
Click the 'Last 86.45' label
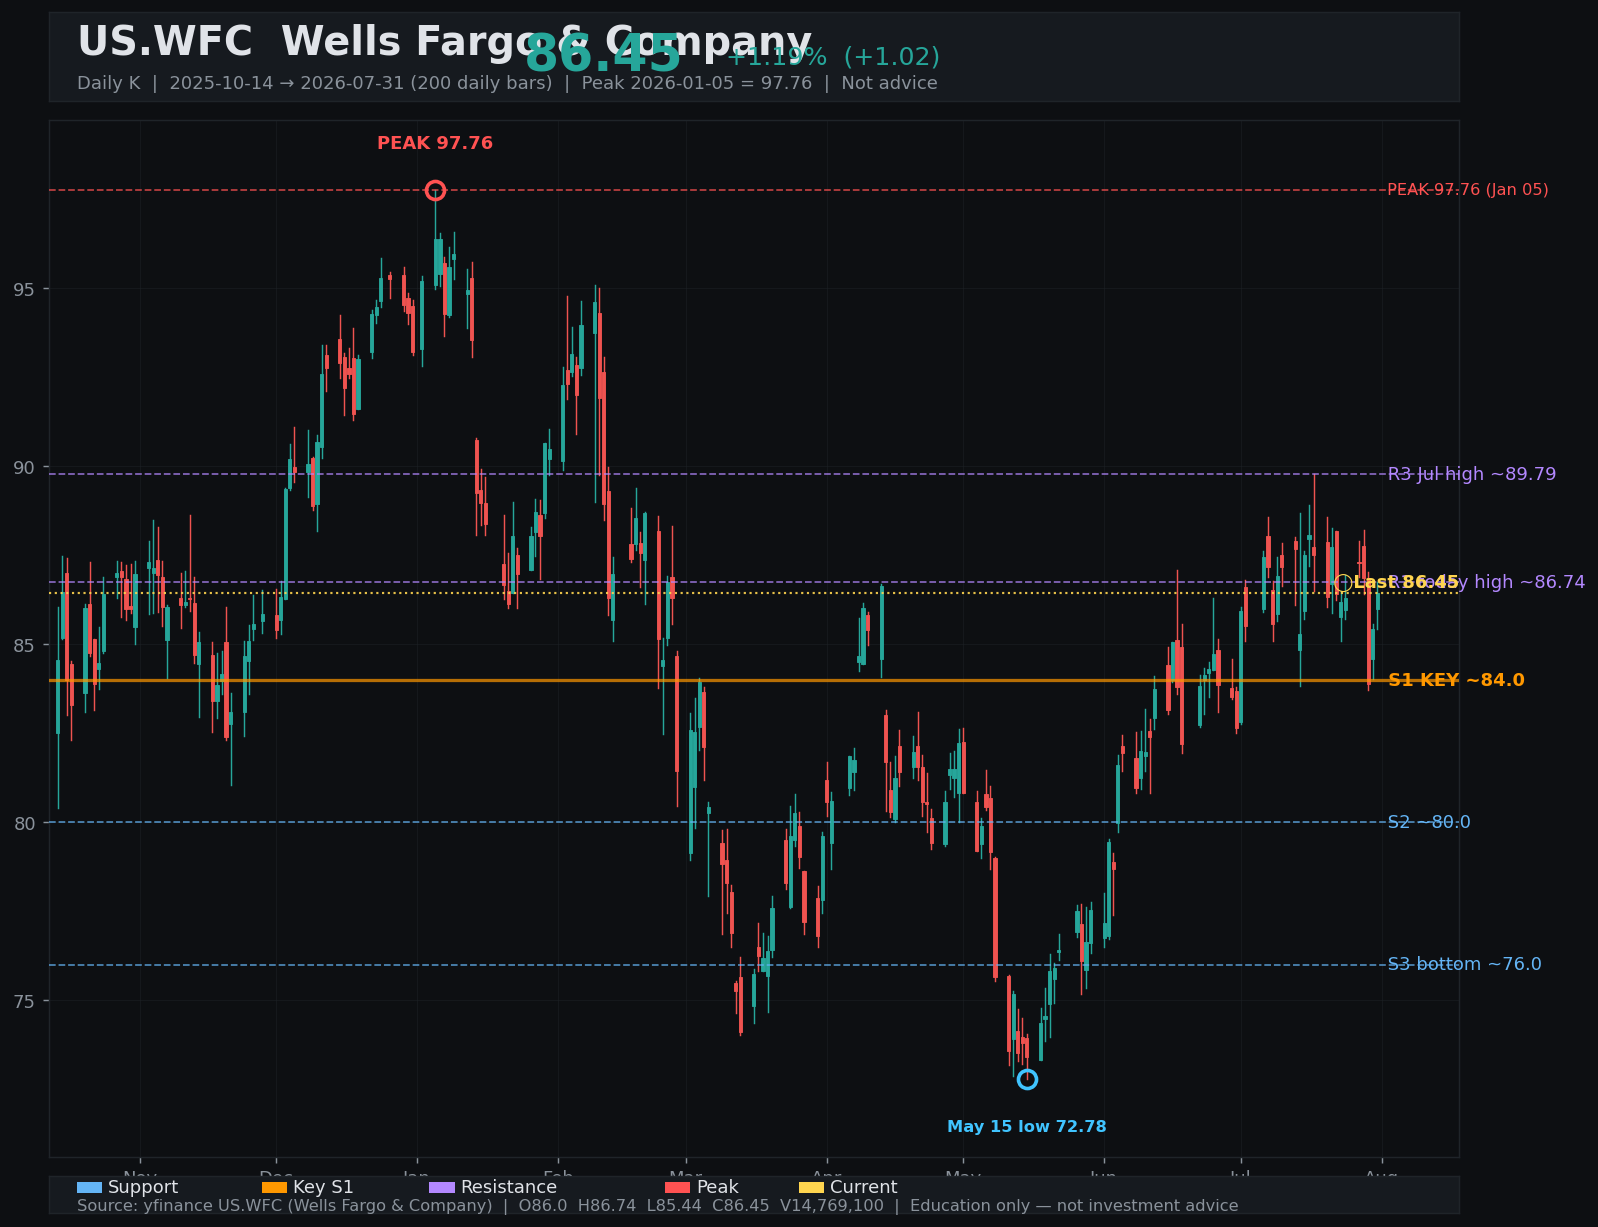pos(1406,582)
